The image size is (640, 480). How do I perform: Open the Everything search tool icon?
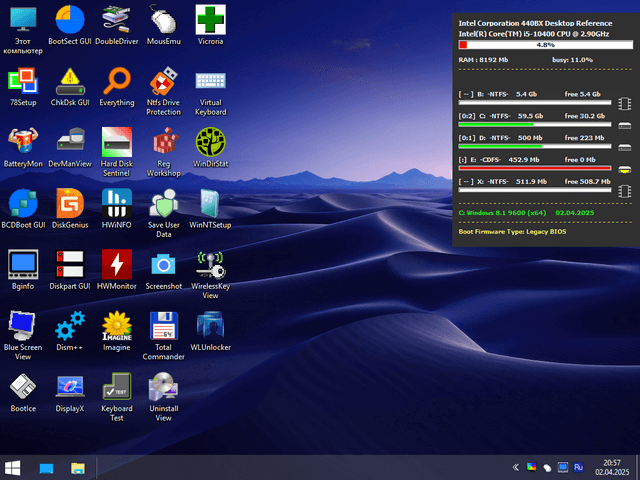[117, 80]
